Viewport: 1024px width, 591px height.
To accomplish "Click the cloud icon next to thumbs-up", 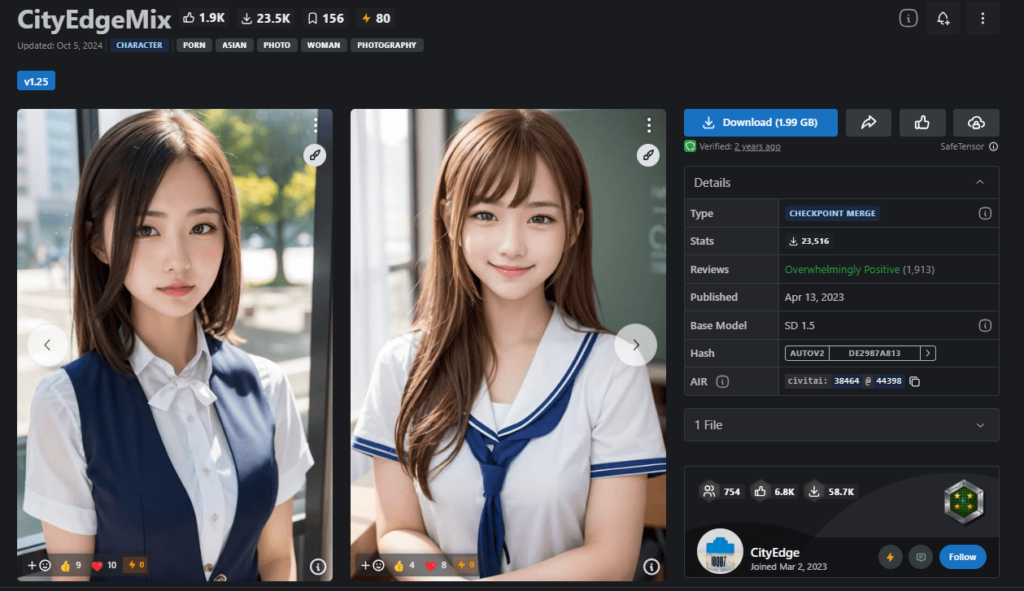I will [x=976, y=122].
